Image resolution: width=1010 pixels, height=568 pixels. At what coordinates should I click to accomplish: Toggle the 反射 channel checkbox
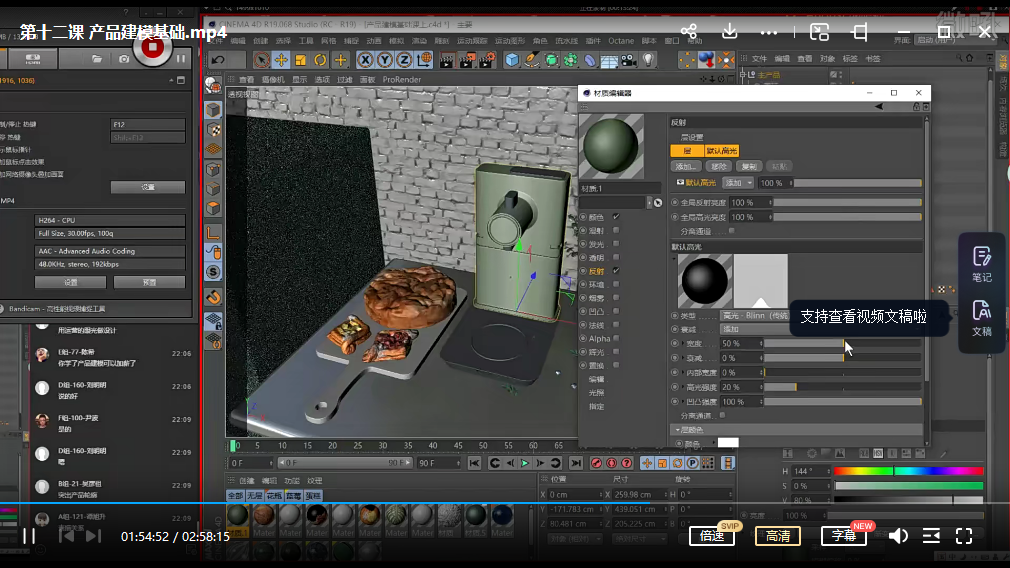point(616,271)
